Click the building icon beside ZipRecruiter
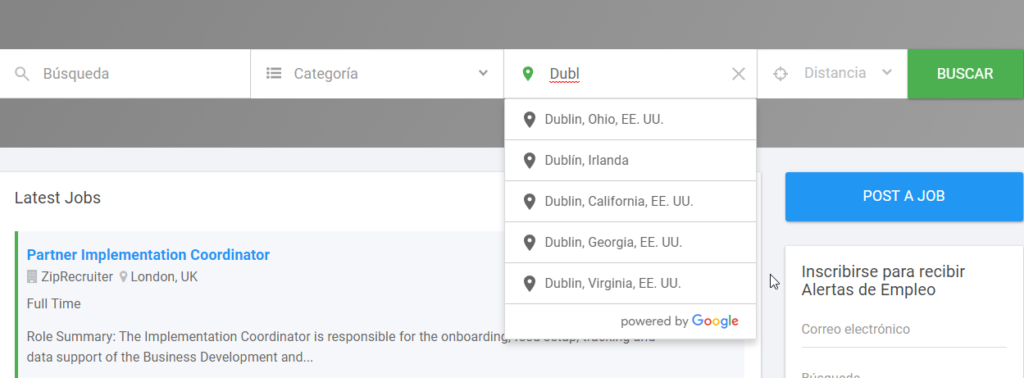 (x=32, y=277)
